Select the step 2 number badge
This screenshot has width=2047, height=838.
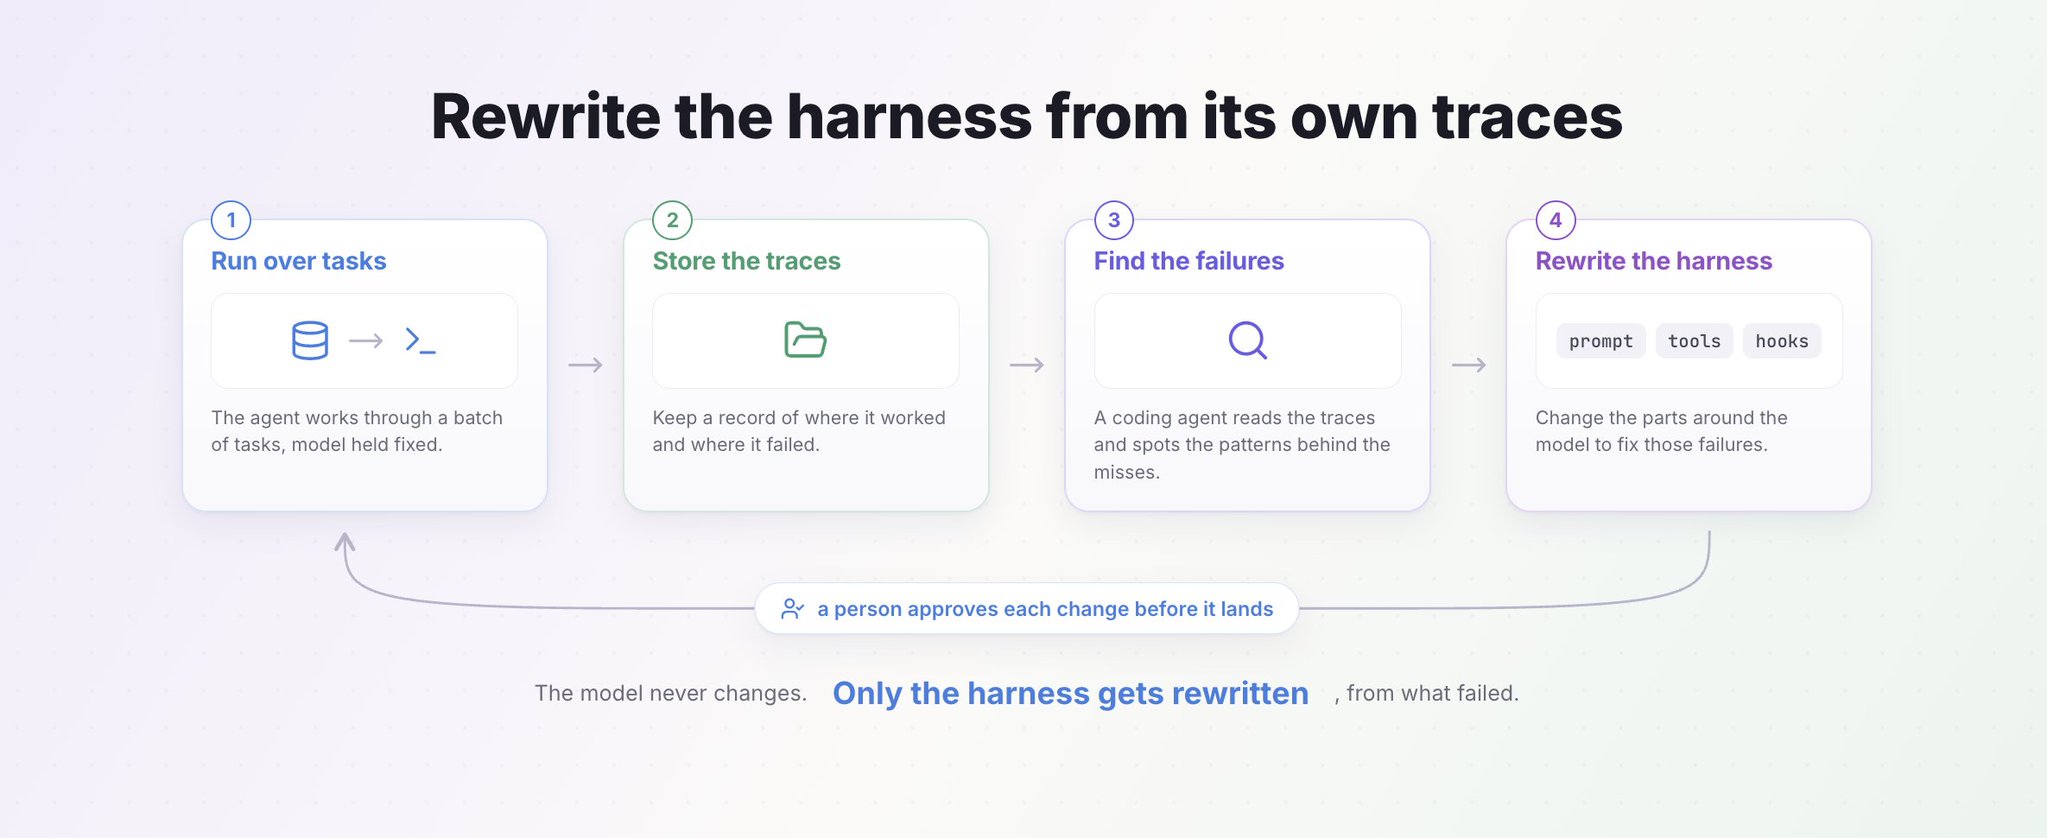point(672,220)
